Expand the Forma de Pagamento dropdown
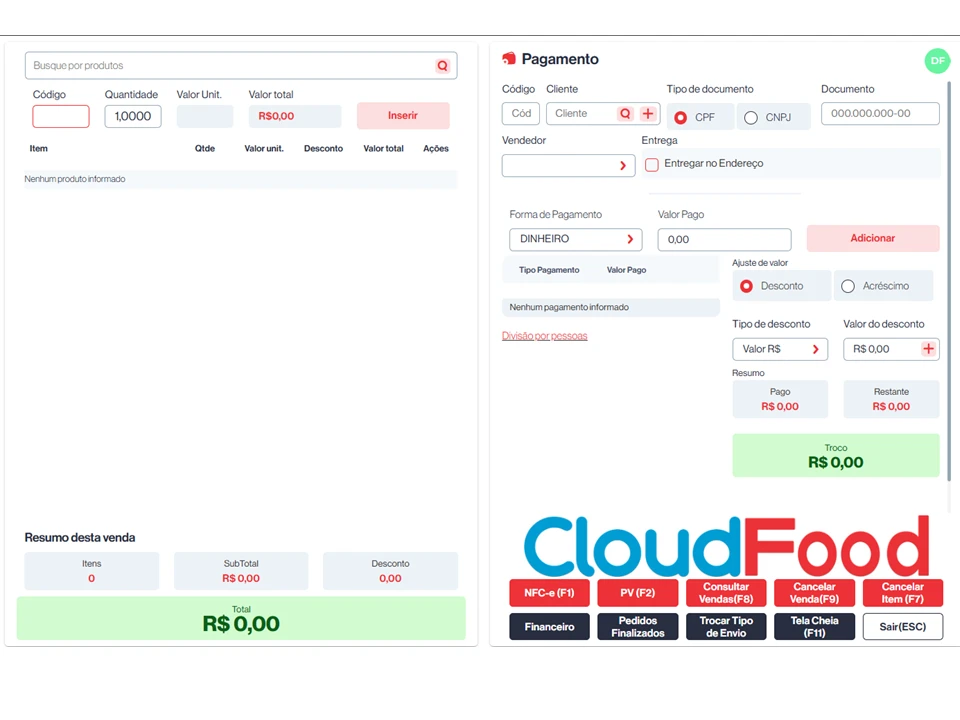This screenshot has width=960, height=720. 575,240
